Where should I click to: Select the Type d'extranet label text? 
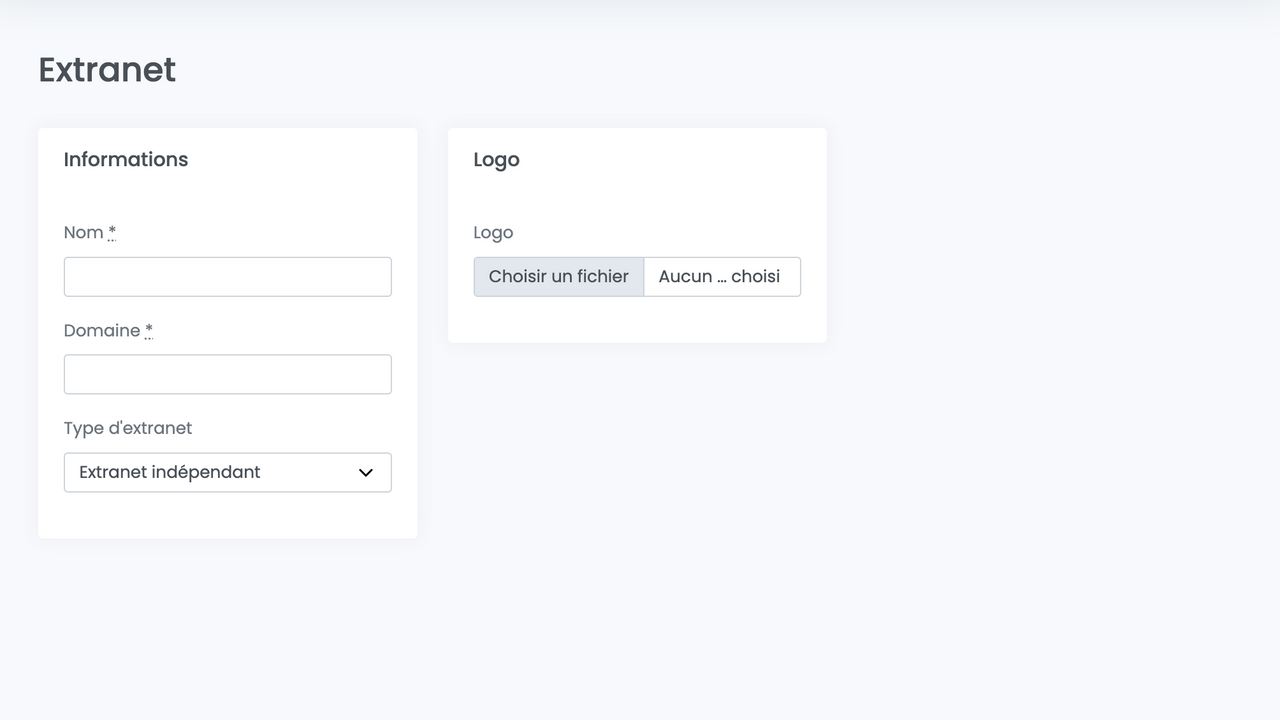[x=127, y=428]
